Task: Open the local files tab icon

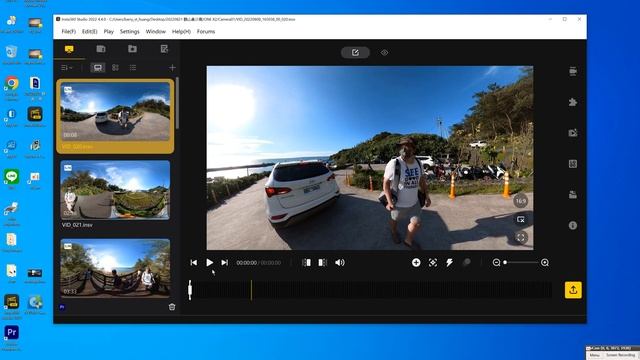Action: point(69,49)
